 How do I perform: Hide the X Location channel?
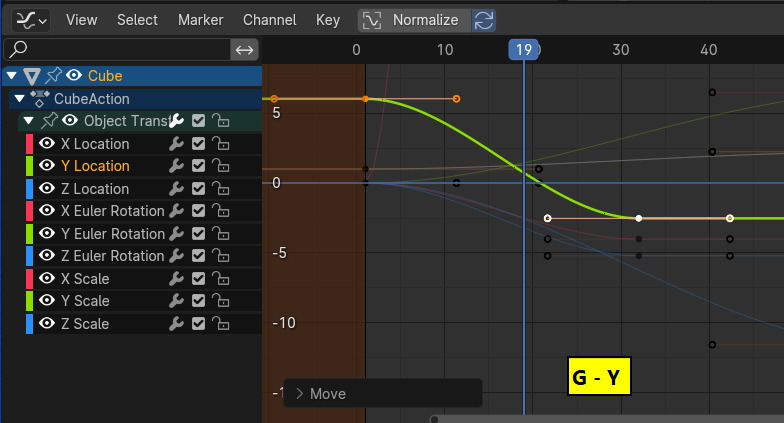point(47,144)
